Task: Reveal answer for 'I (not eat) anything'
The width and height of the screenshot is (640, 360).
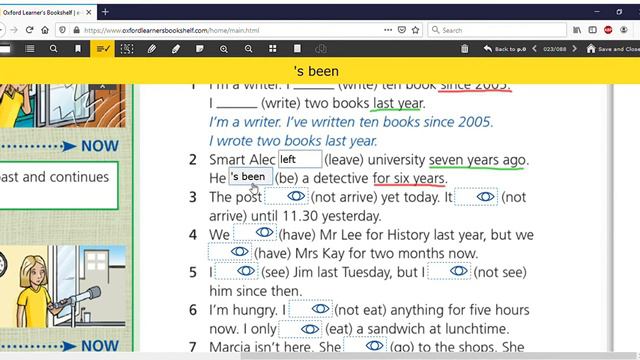Action: point(311,309)
